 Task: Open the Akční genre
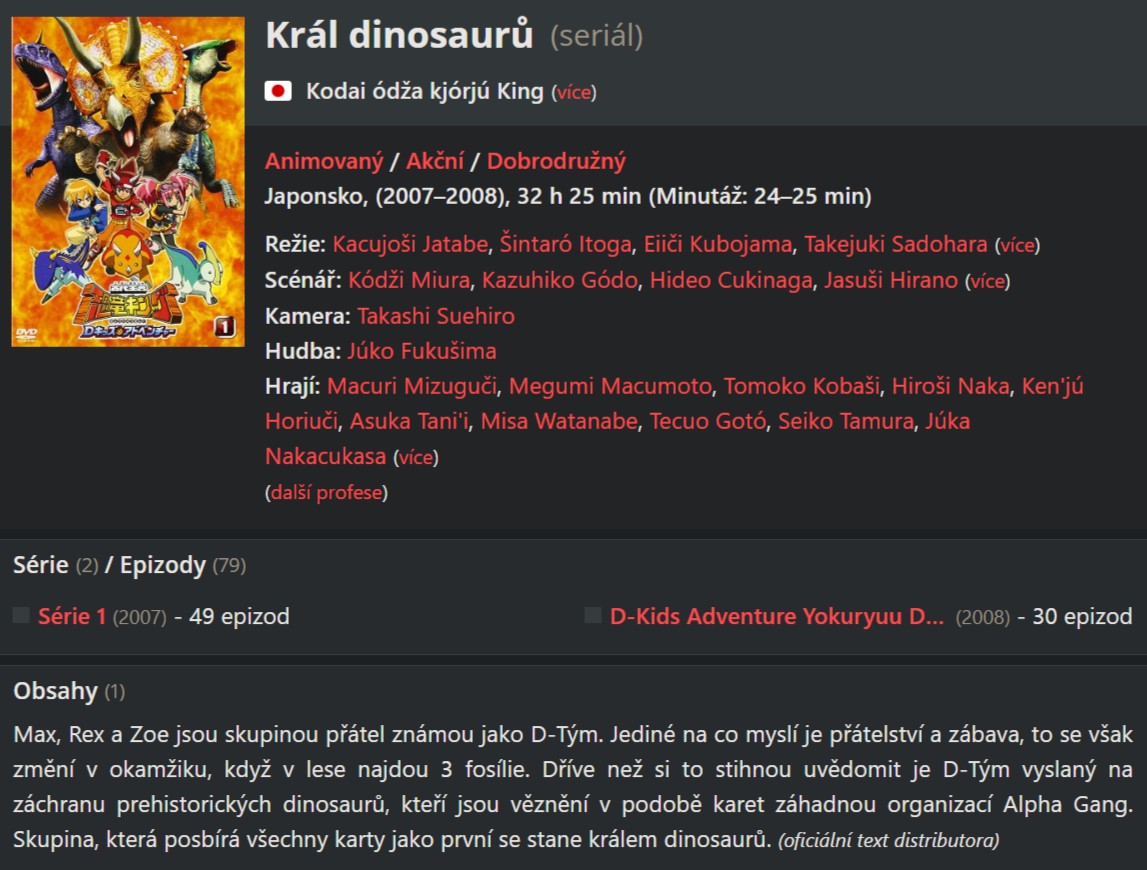[435, 161]
